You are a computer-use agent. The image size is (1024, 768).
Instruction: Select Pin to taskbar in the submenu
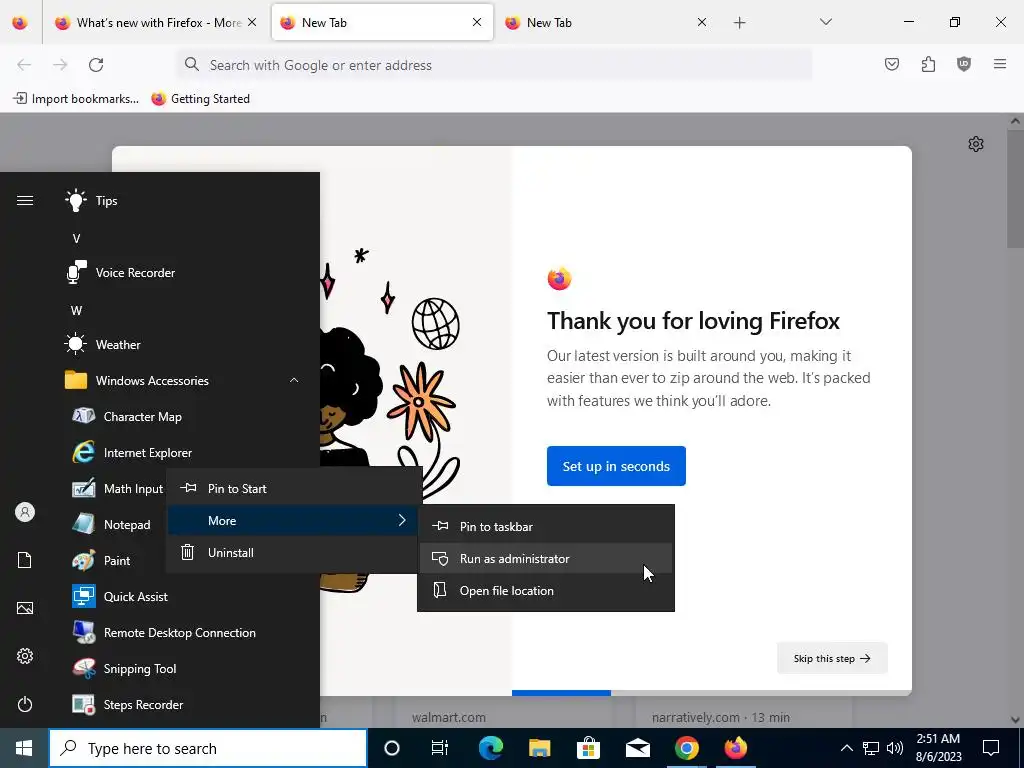546,526
